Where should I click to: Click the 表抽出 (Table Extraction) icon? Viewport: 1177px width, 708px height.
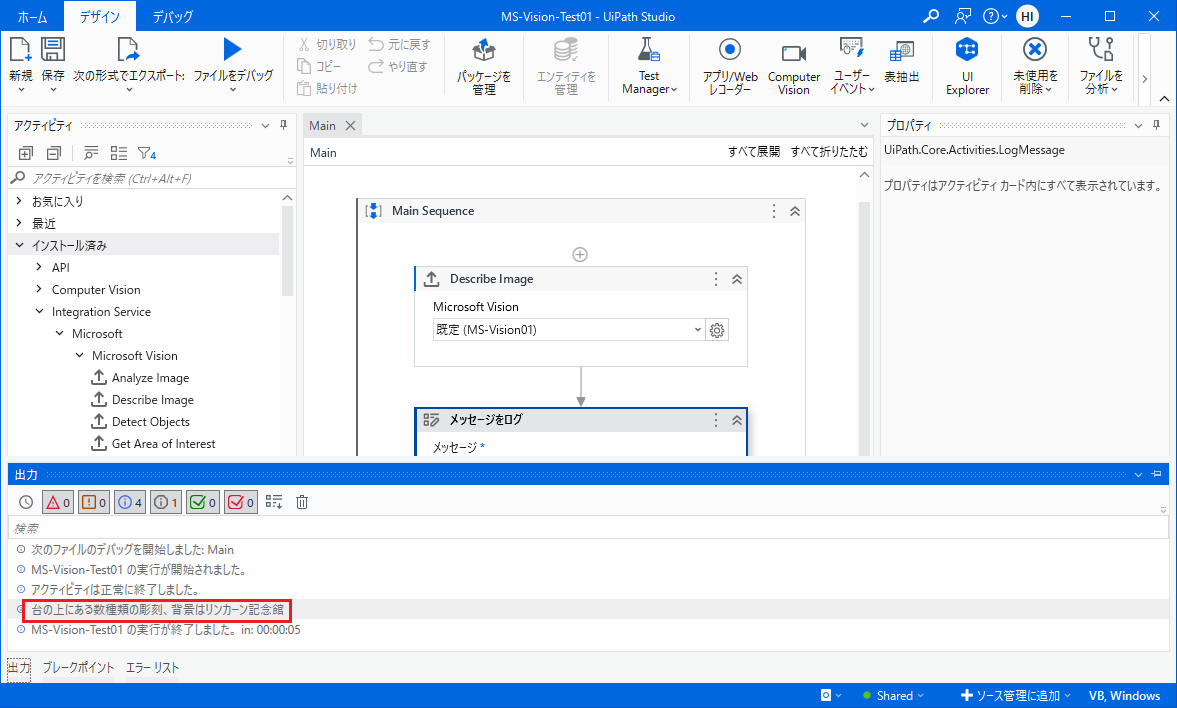[902, 52]
